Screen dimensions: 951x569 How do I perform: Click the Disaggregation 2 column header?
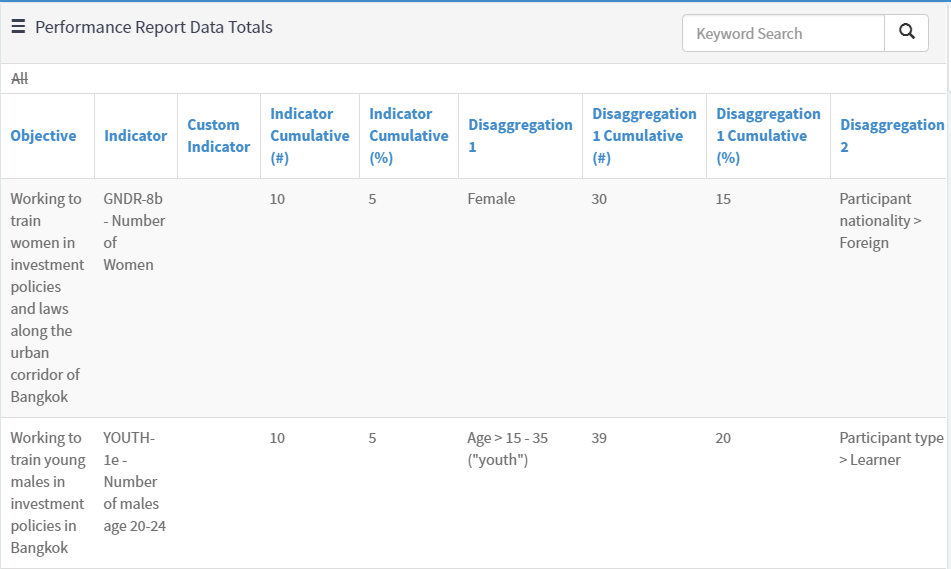tap(891, 136)
